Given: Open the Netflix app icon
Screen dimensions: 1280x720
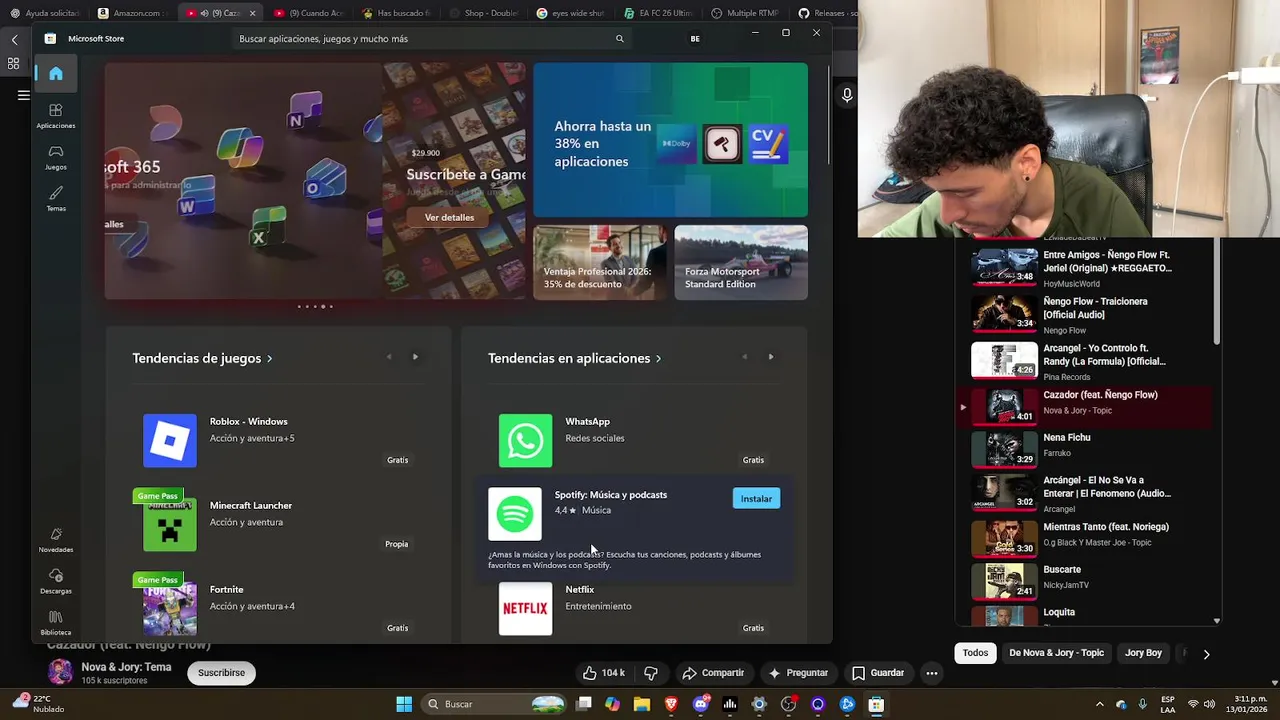Looking at the screenshot, I should (x=525, y=609).
